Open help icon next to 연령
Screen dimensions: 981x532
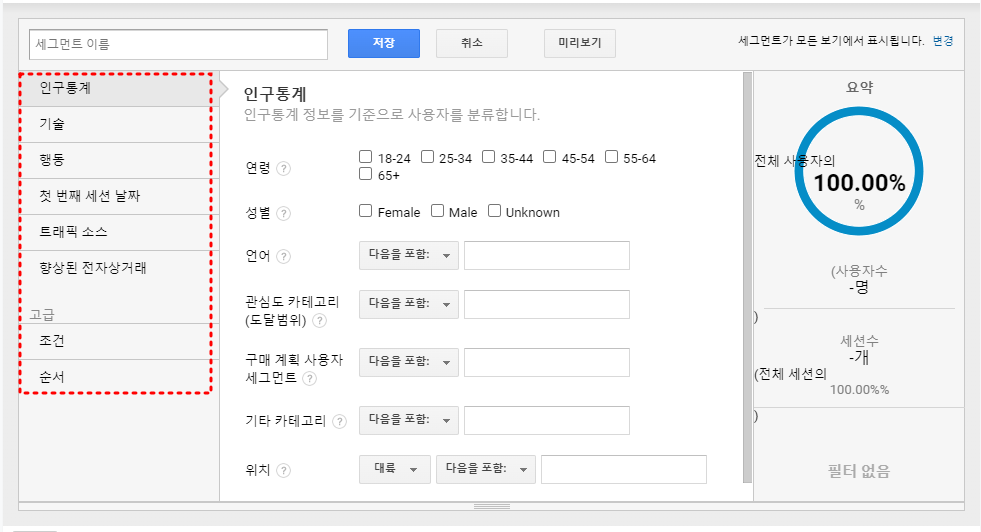(x=283, y=168)
